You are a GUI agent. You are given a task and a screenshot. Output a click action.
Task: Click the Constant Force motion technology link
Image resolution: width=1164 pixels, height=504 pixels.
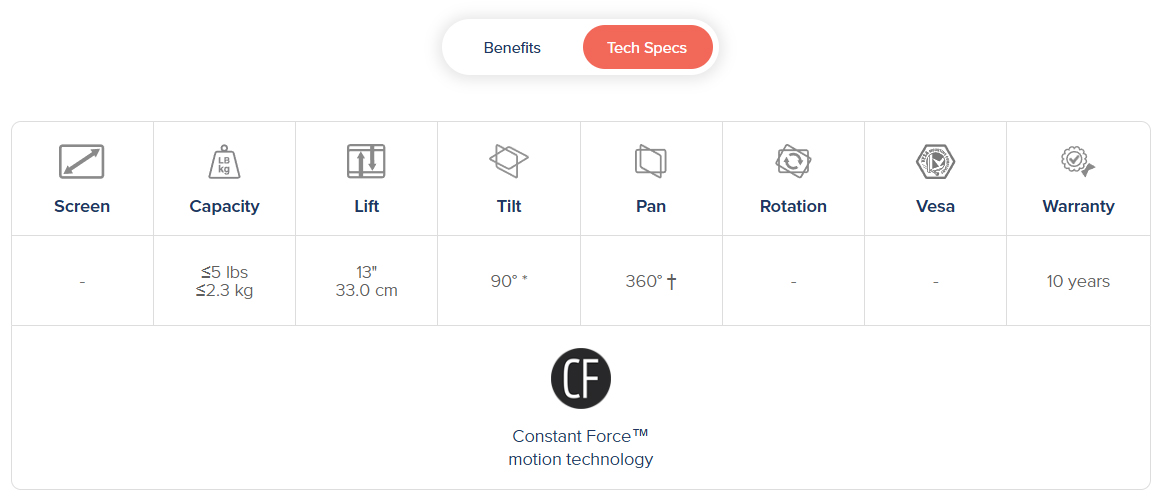click(x=580, y=448)
